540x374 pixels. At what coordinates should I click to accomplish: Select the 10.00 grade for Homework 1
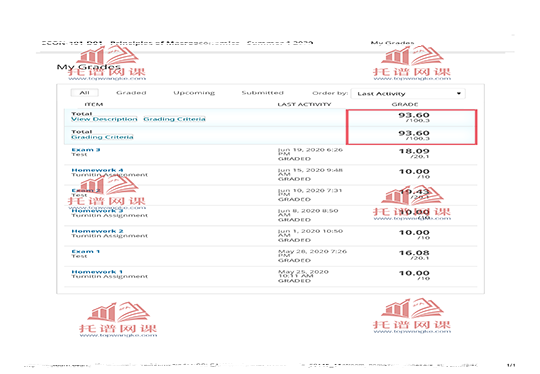pos(414,273)
